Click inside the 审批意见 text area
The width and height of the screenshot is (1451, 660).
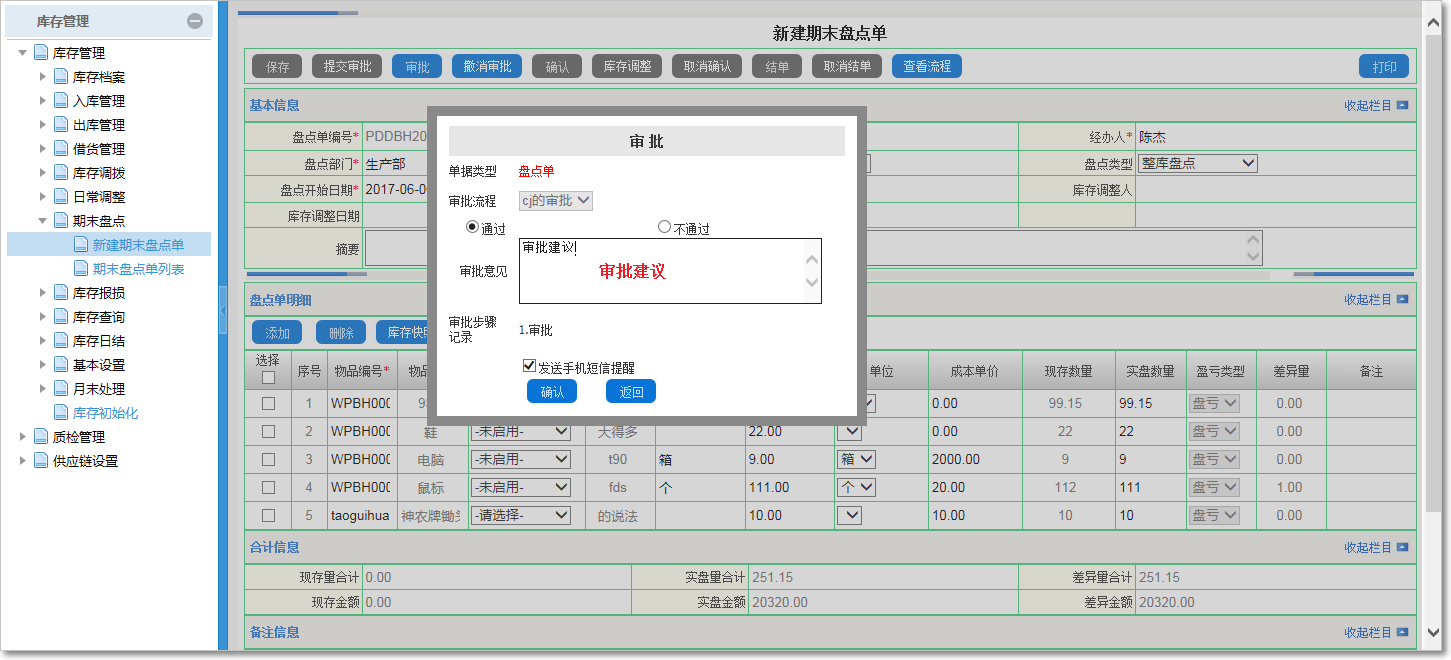click(x=660, y=270)
